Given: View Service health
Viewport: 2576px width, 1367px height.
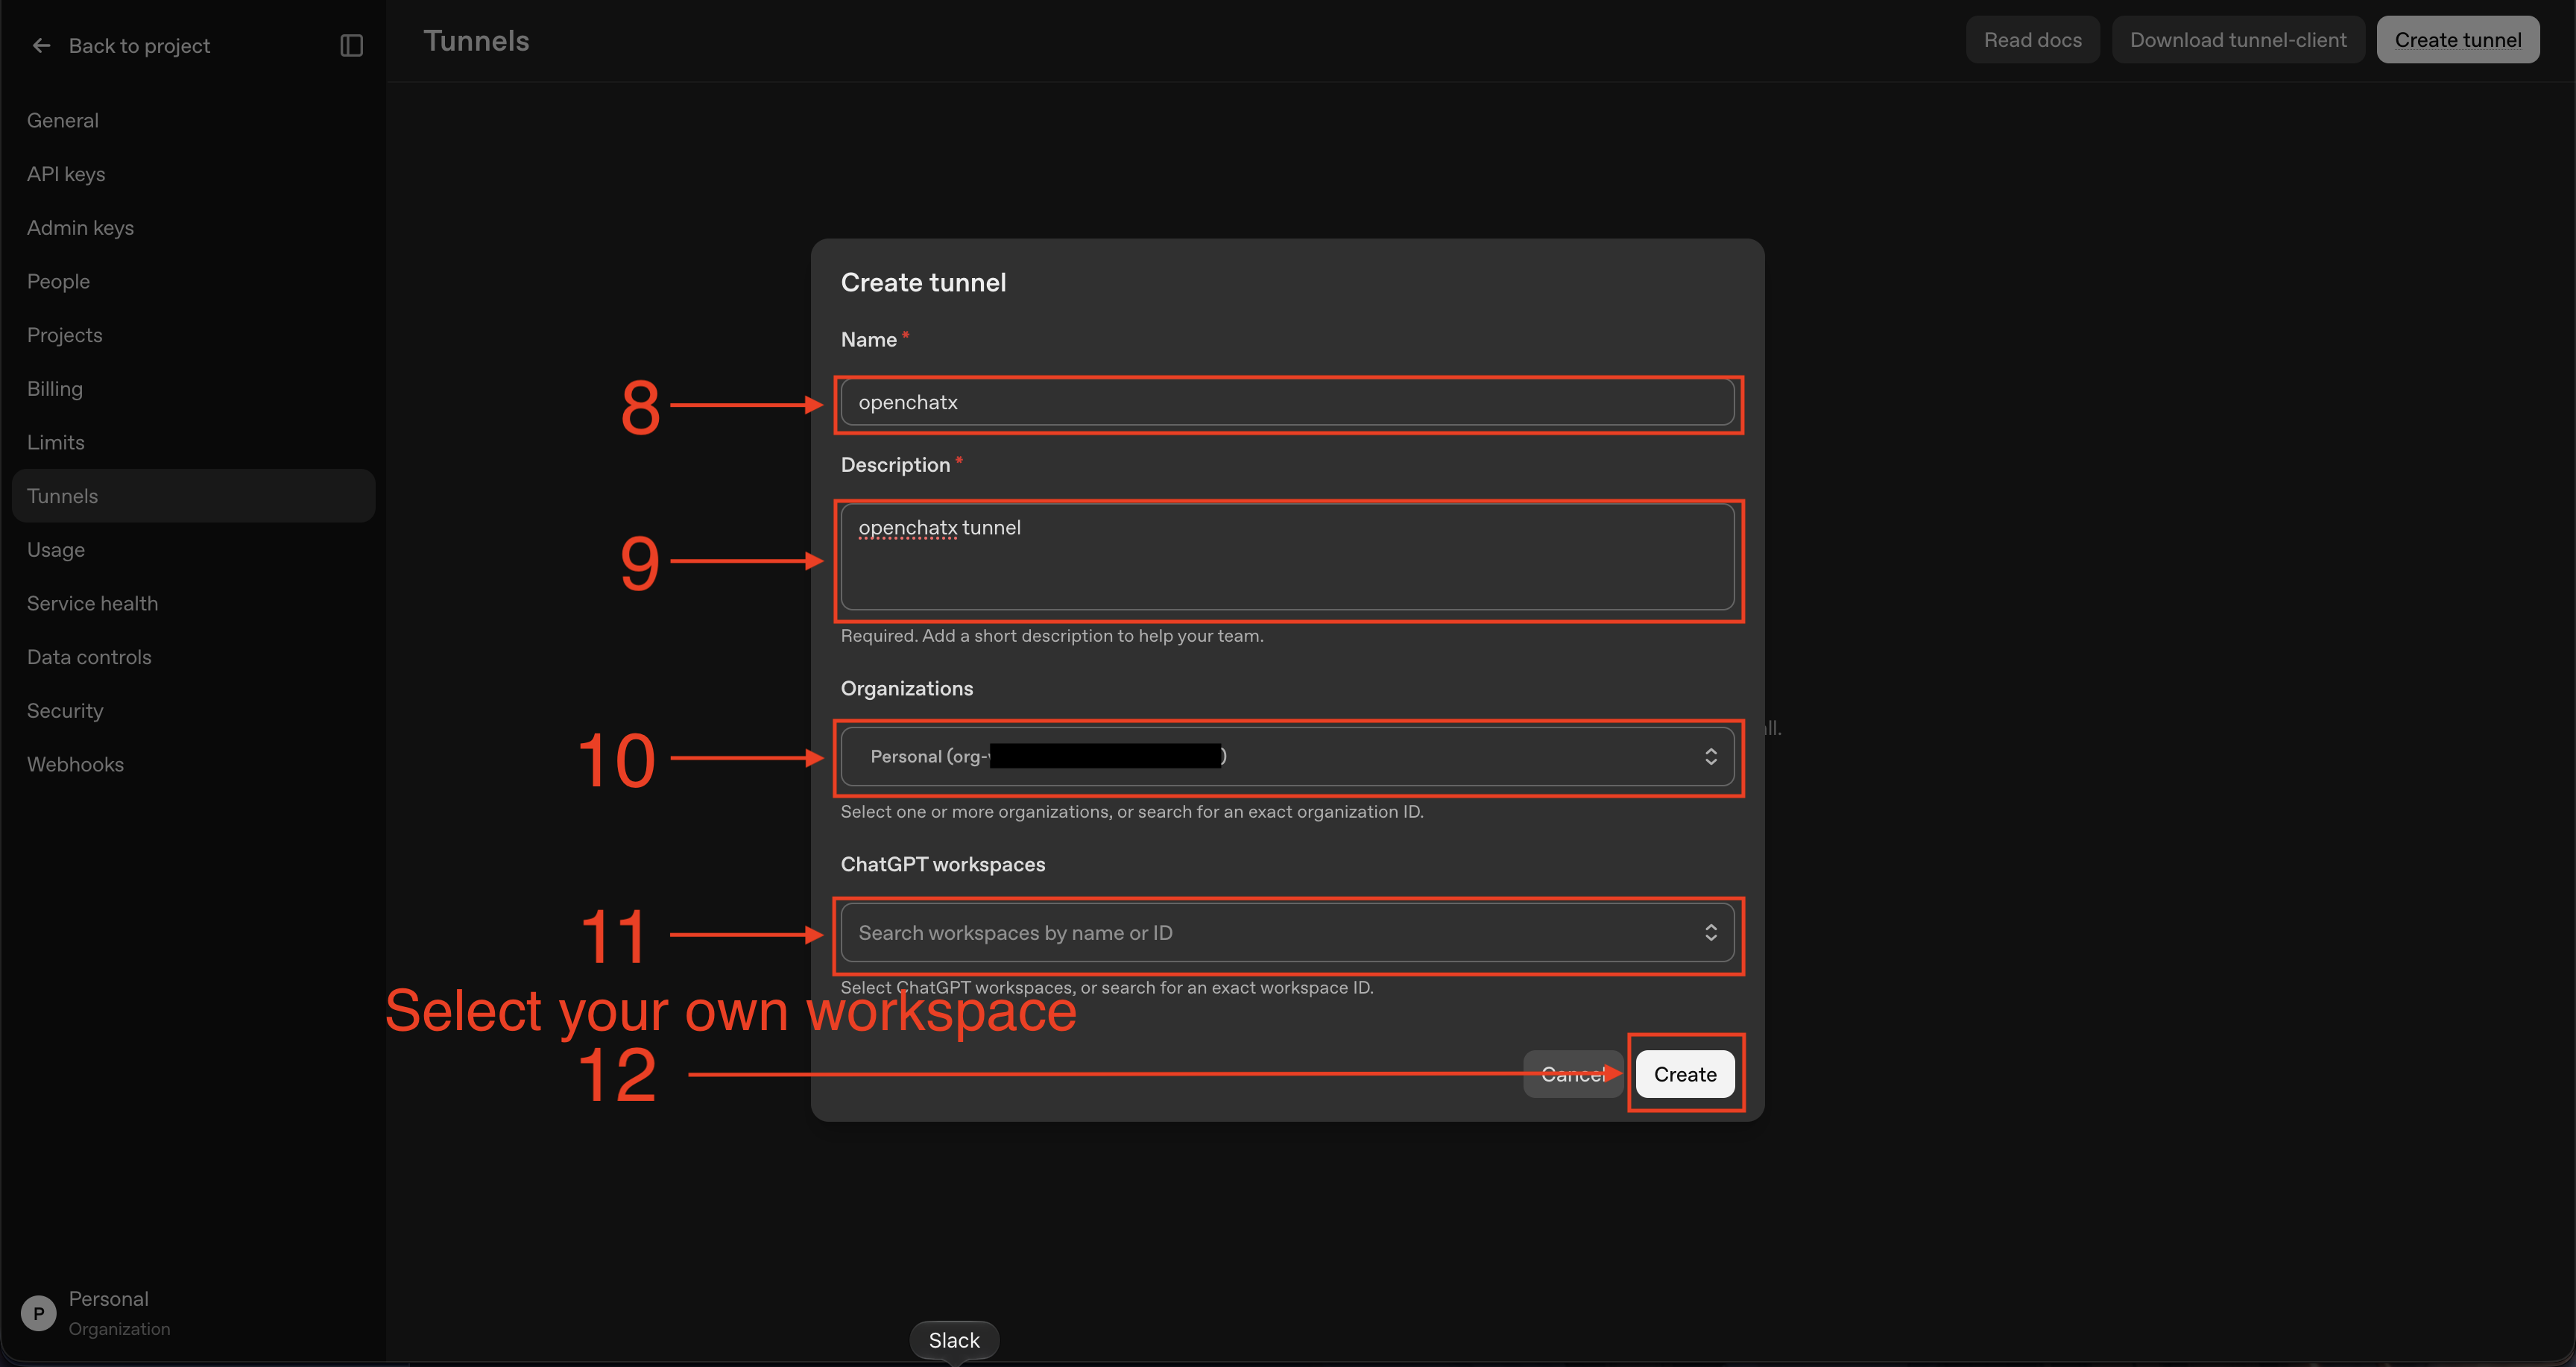Looking at the screenshot, I should tap(92, 603).
